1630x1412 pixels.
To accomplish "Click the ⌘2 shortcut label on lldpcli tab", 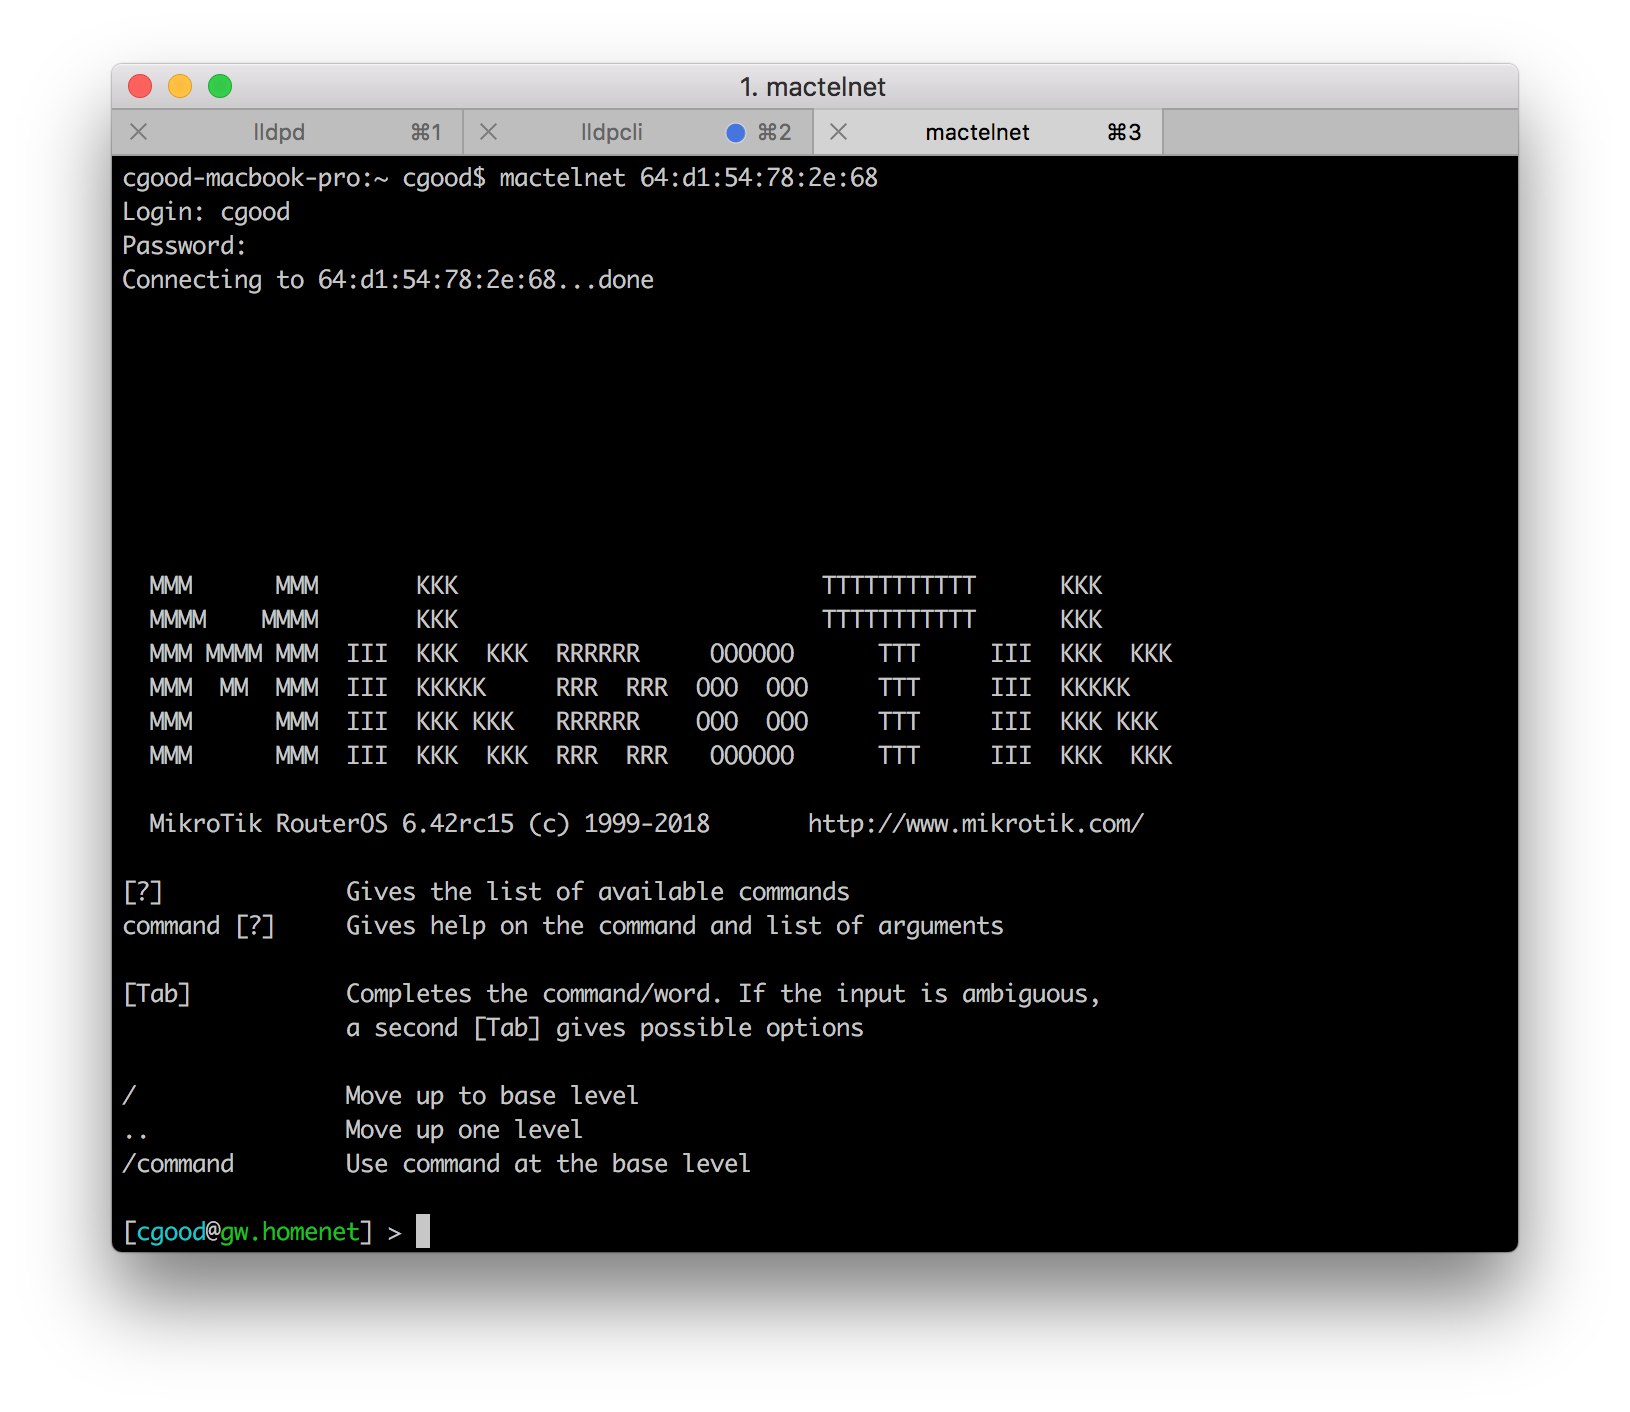I will 774,132.
